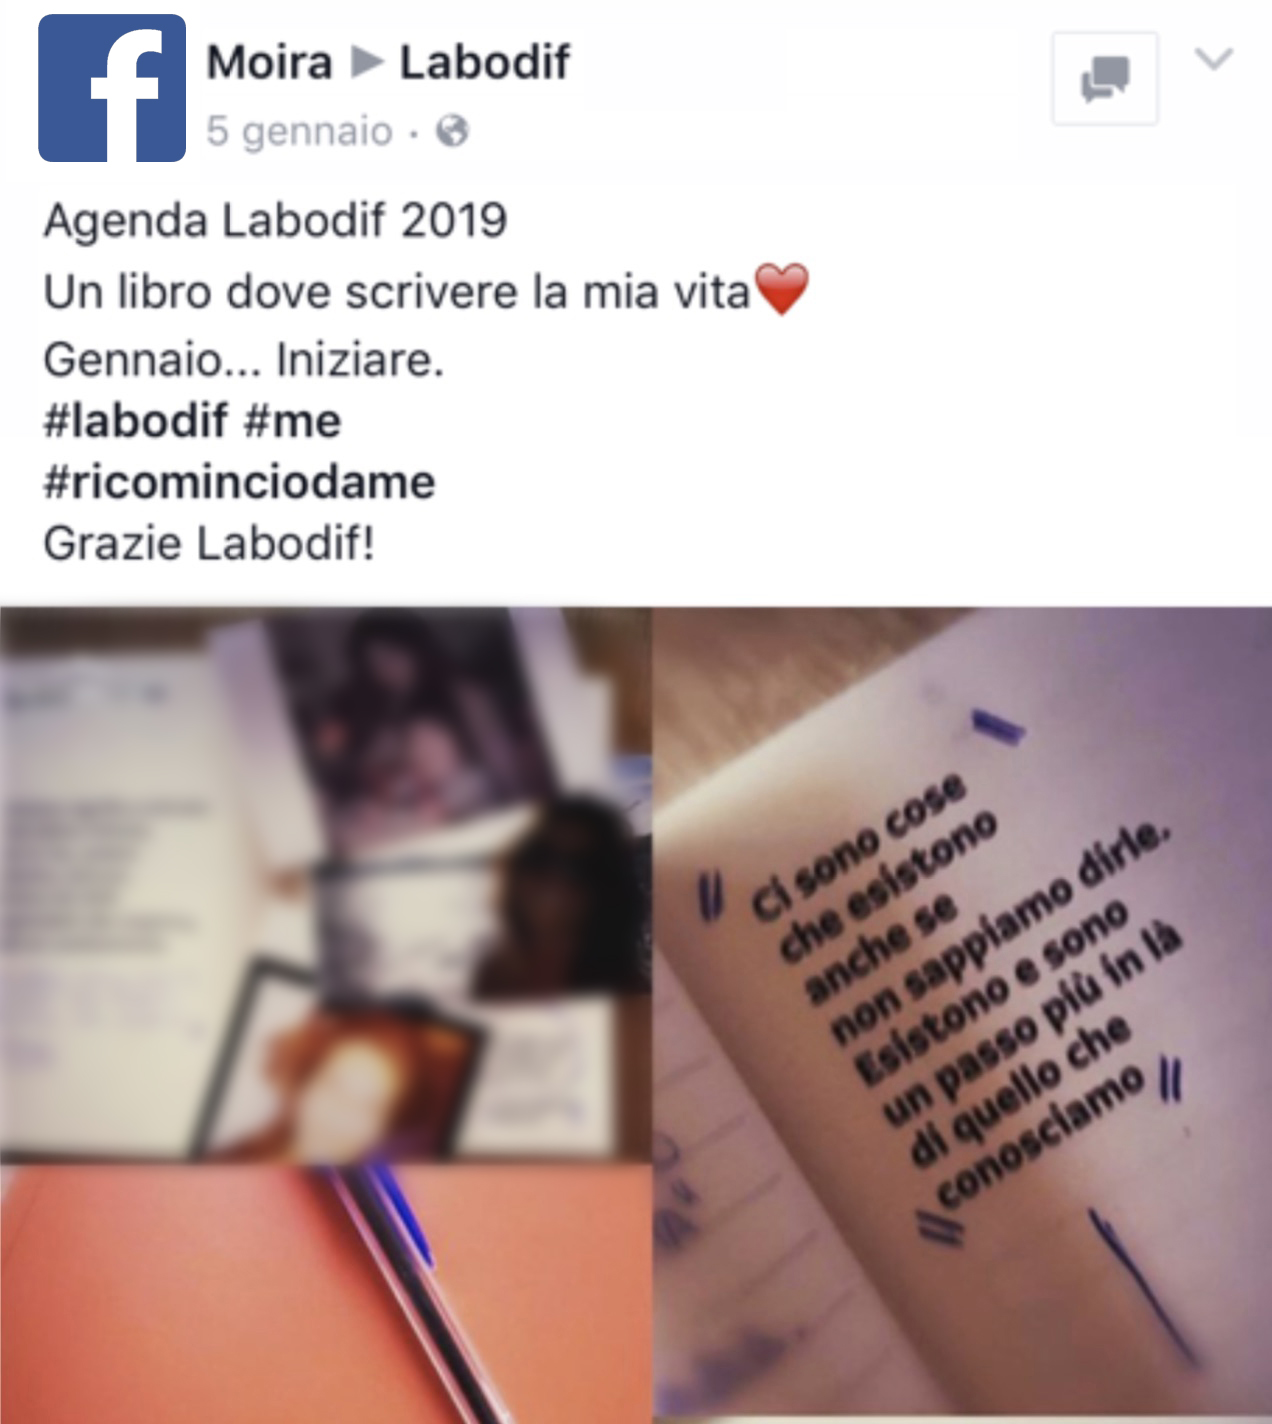Click the 5 gennaio timestamp
Screen dimensions: 1272x1424
[300, 131]
